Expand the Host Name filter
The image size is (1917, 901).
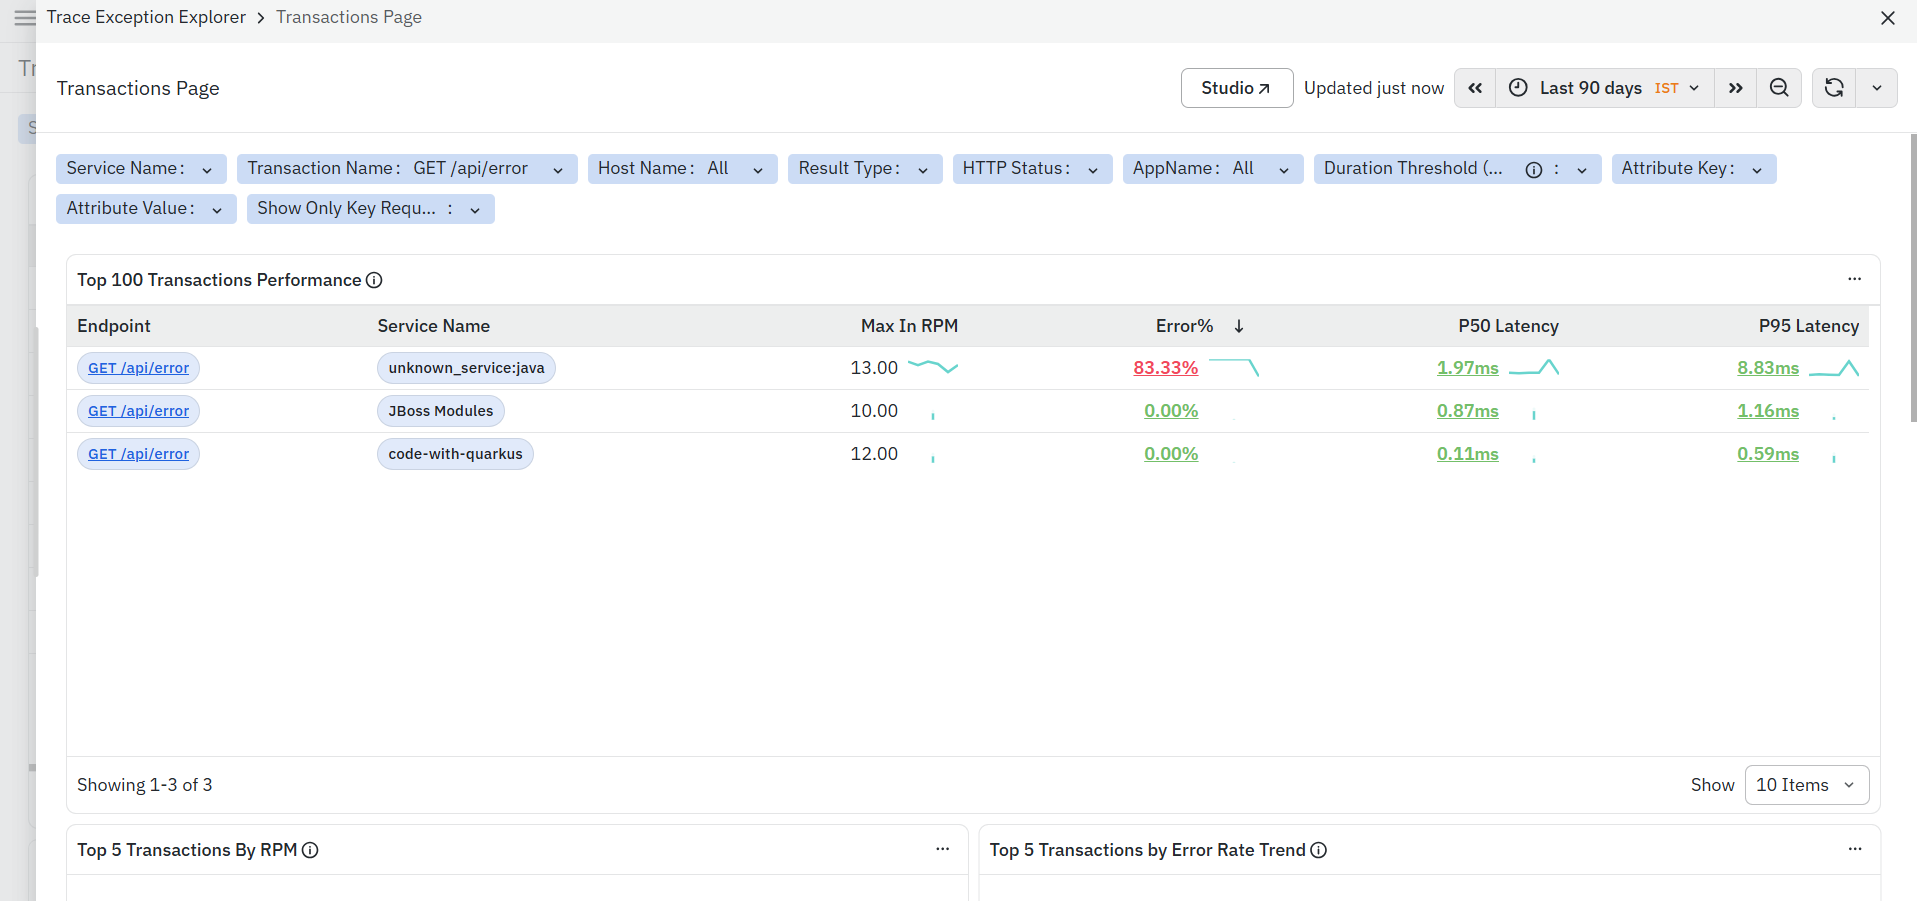[x=683, y=169]
